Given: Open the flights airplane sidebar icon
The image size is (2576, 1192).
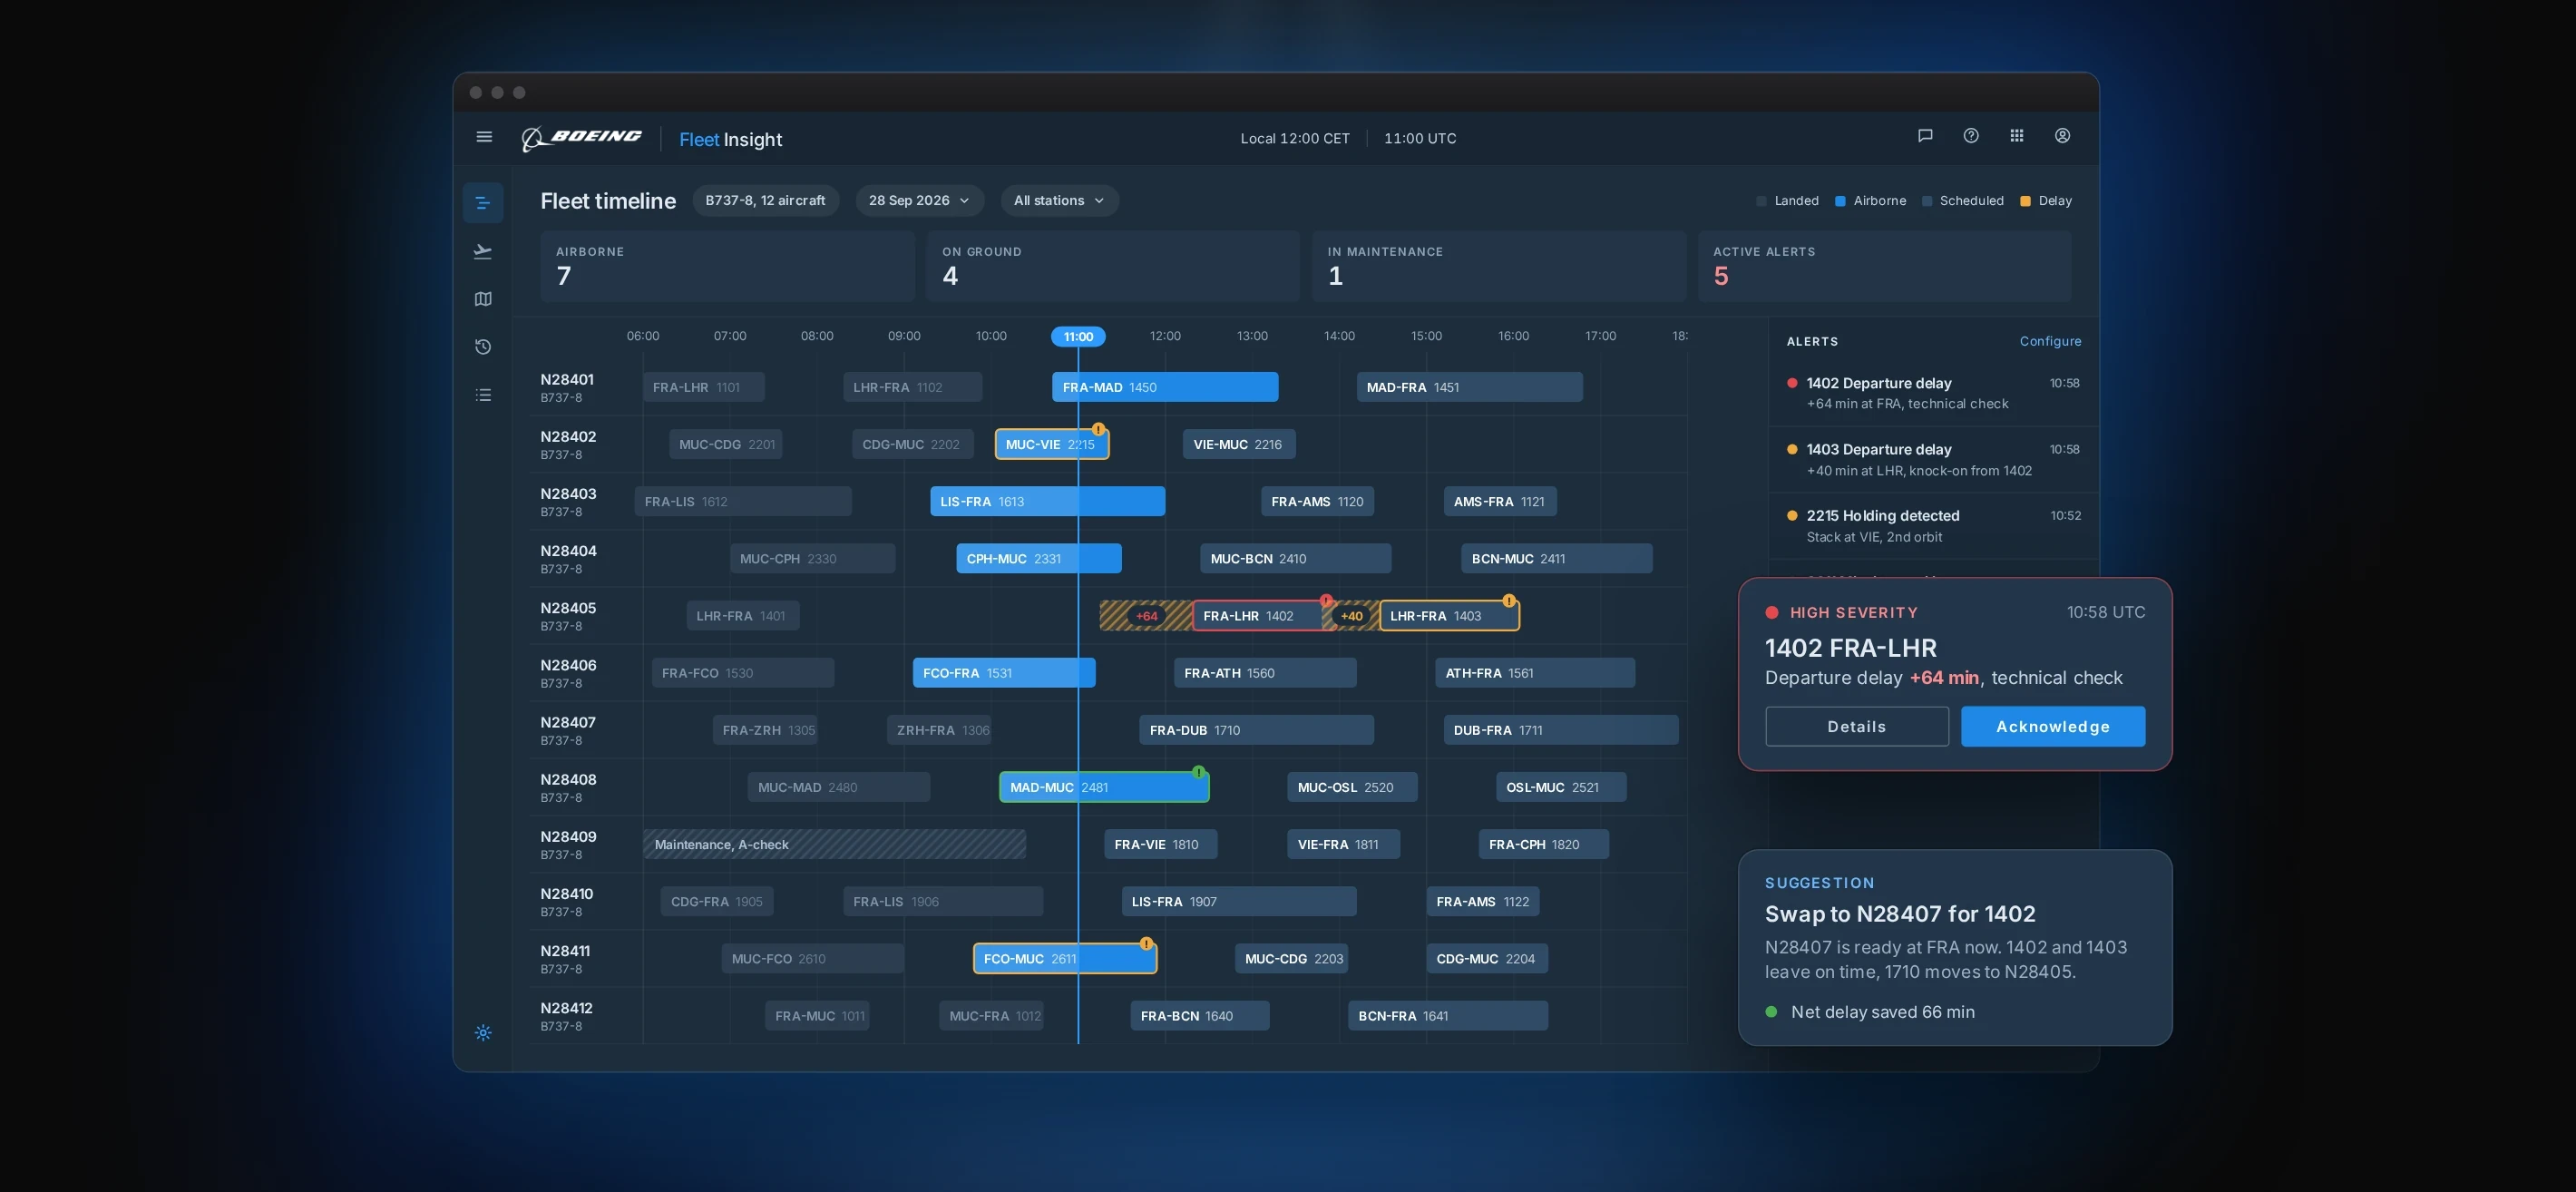Looking at the screenshot, I should click(x=483, y=251).
